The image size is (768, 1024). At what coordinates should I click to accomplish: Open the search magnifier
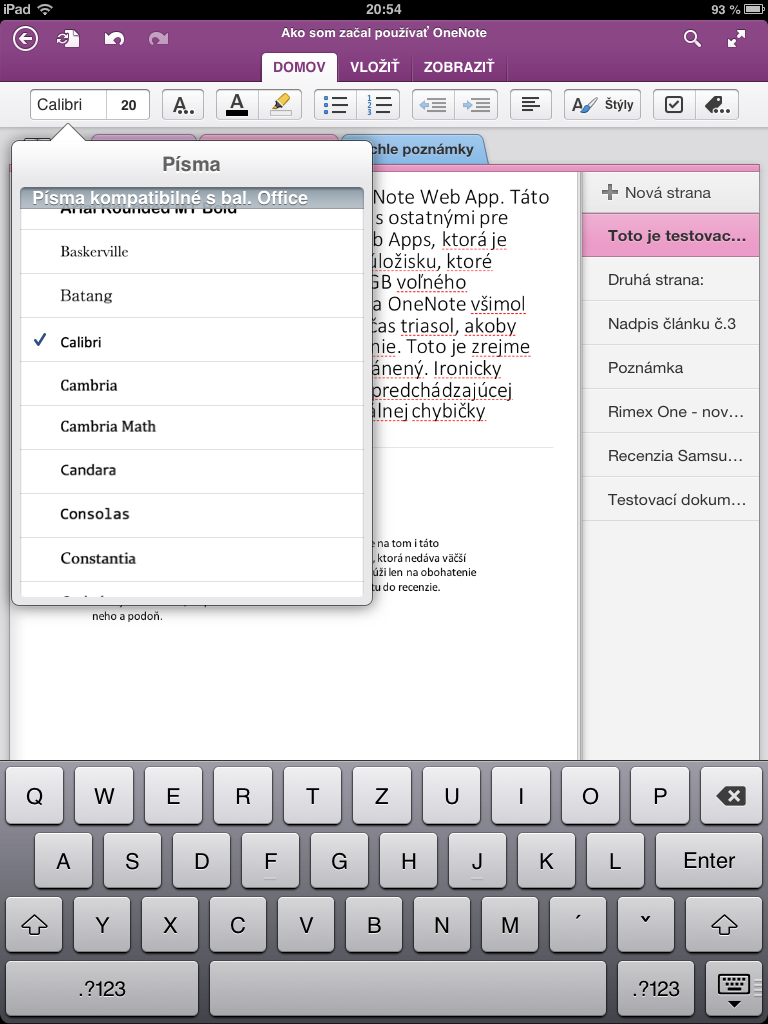point(692,39)
